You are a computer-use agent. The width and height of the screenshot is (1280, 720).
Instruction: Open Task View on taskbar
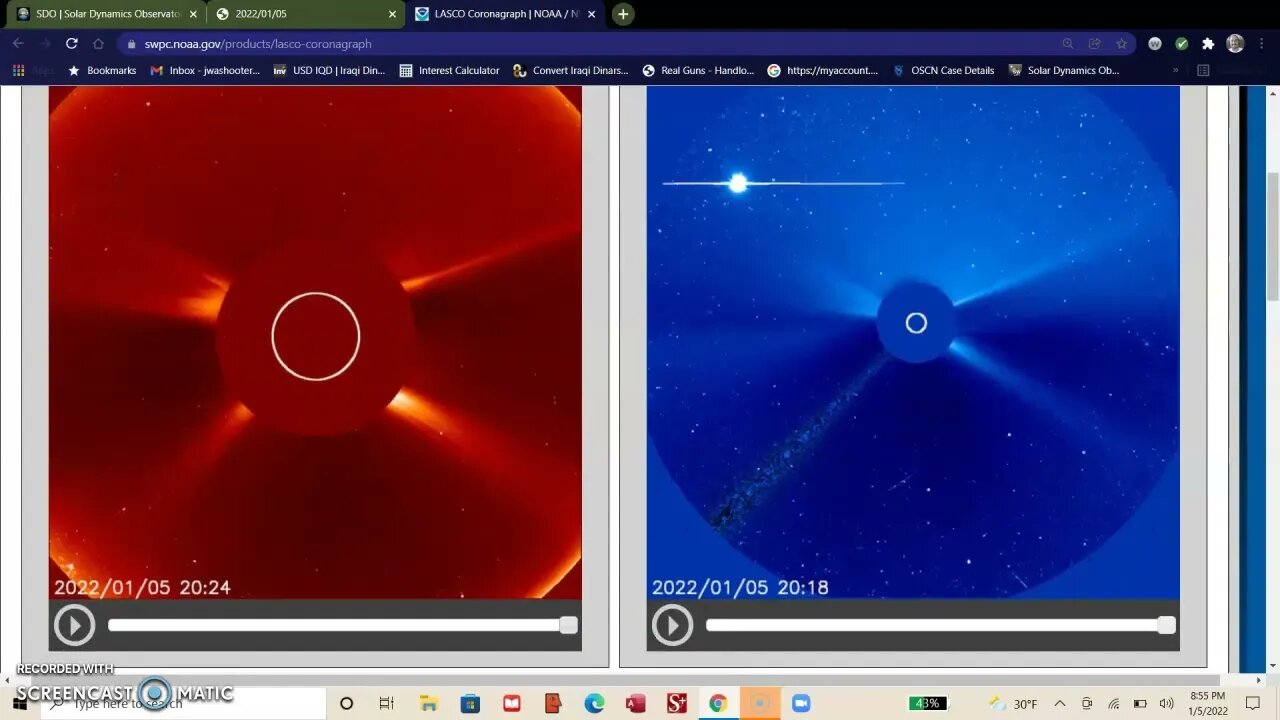point(387,703)
